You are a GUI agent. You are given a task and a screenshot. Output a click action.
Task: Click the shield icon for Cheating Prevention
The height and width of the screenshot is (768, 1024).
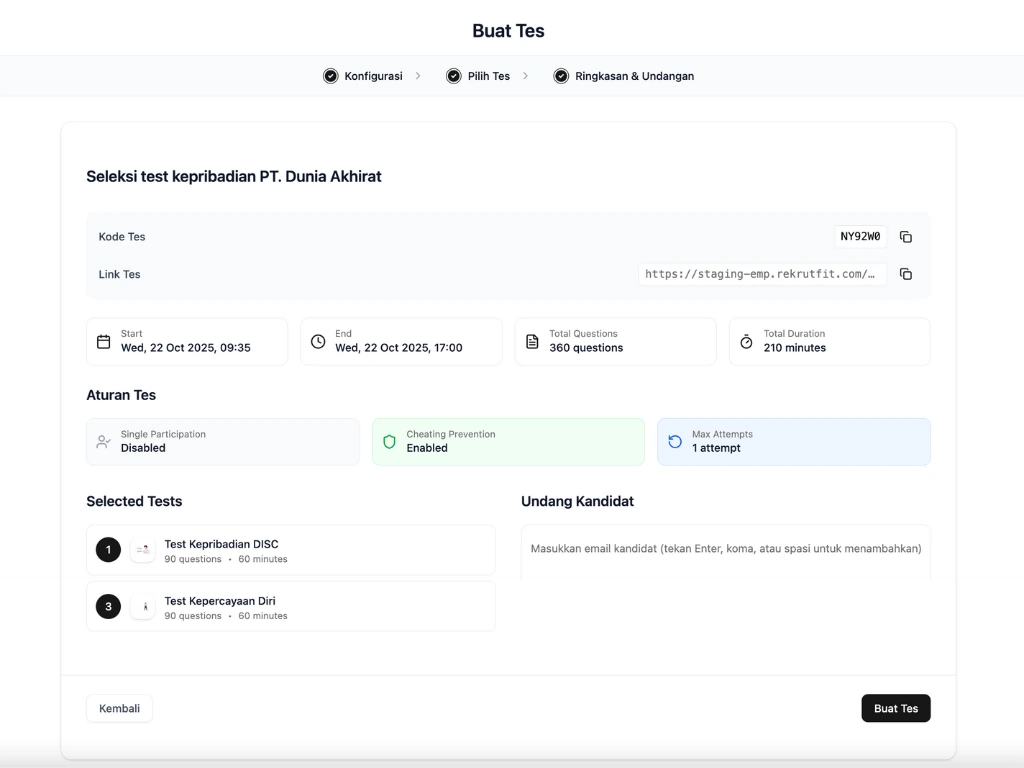pyautogui.click(x=390, y=442)
